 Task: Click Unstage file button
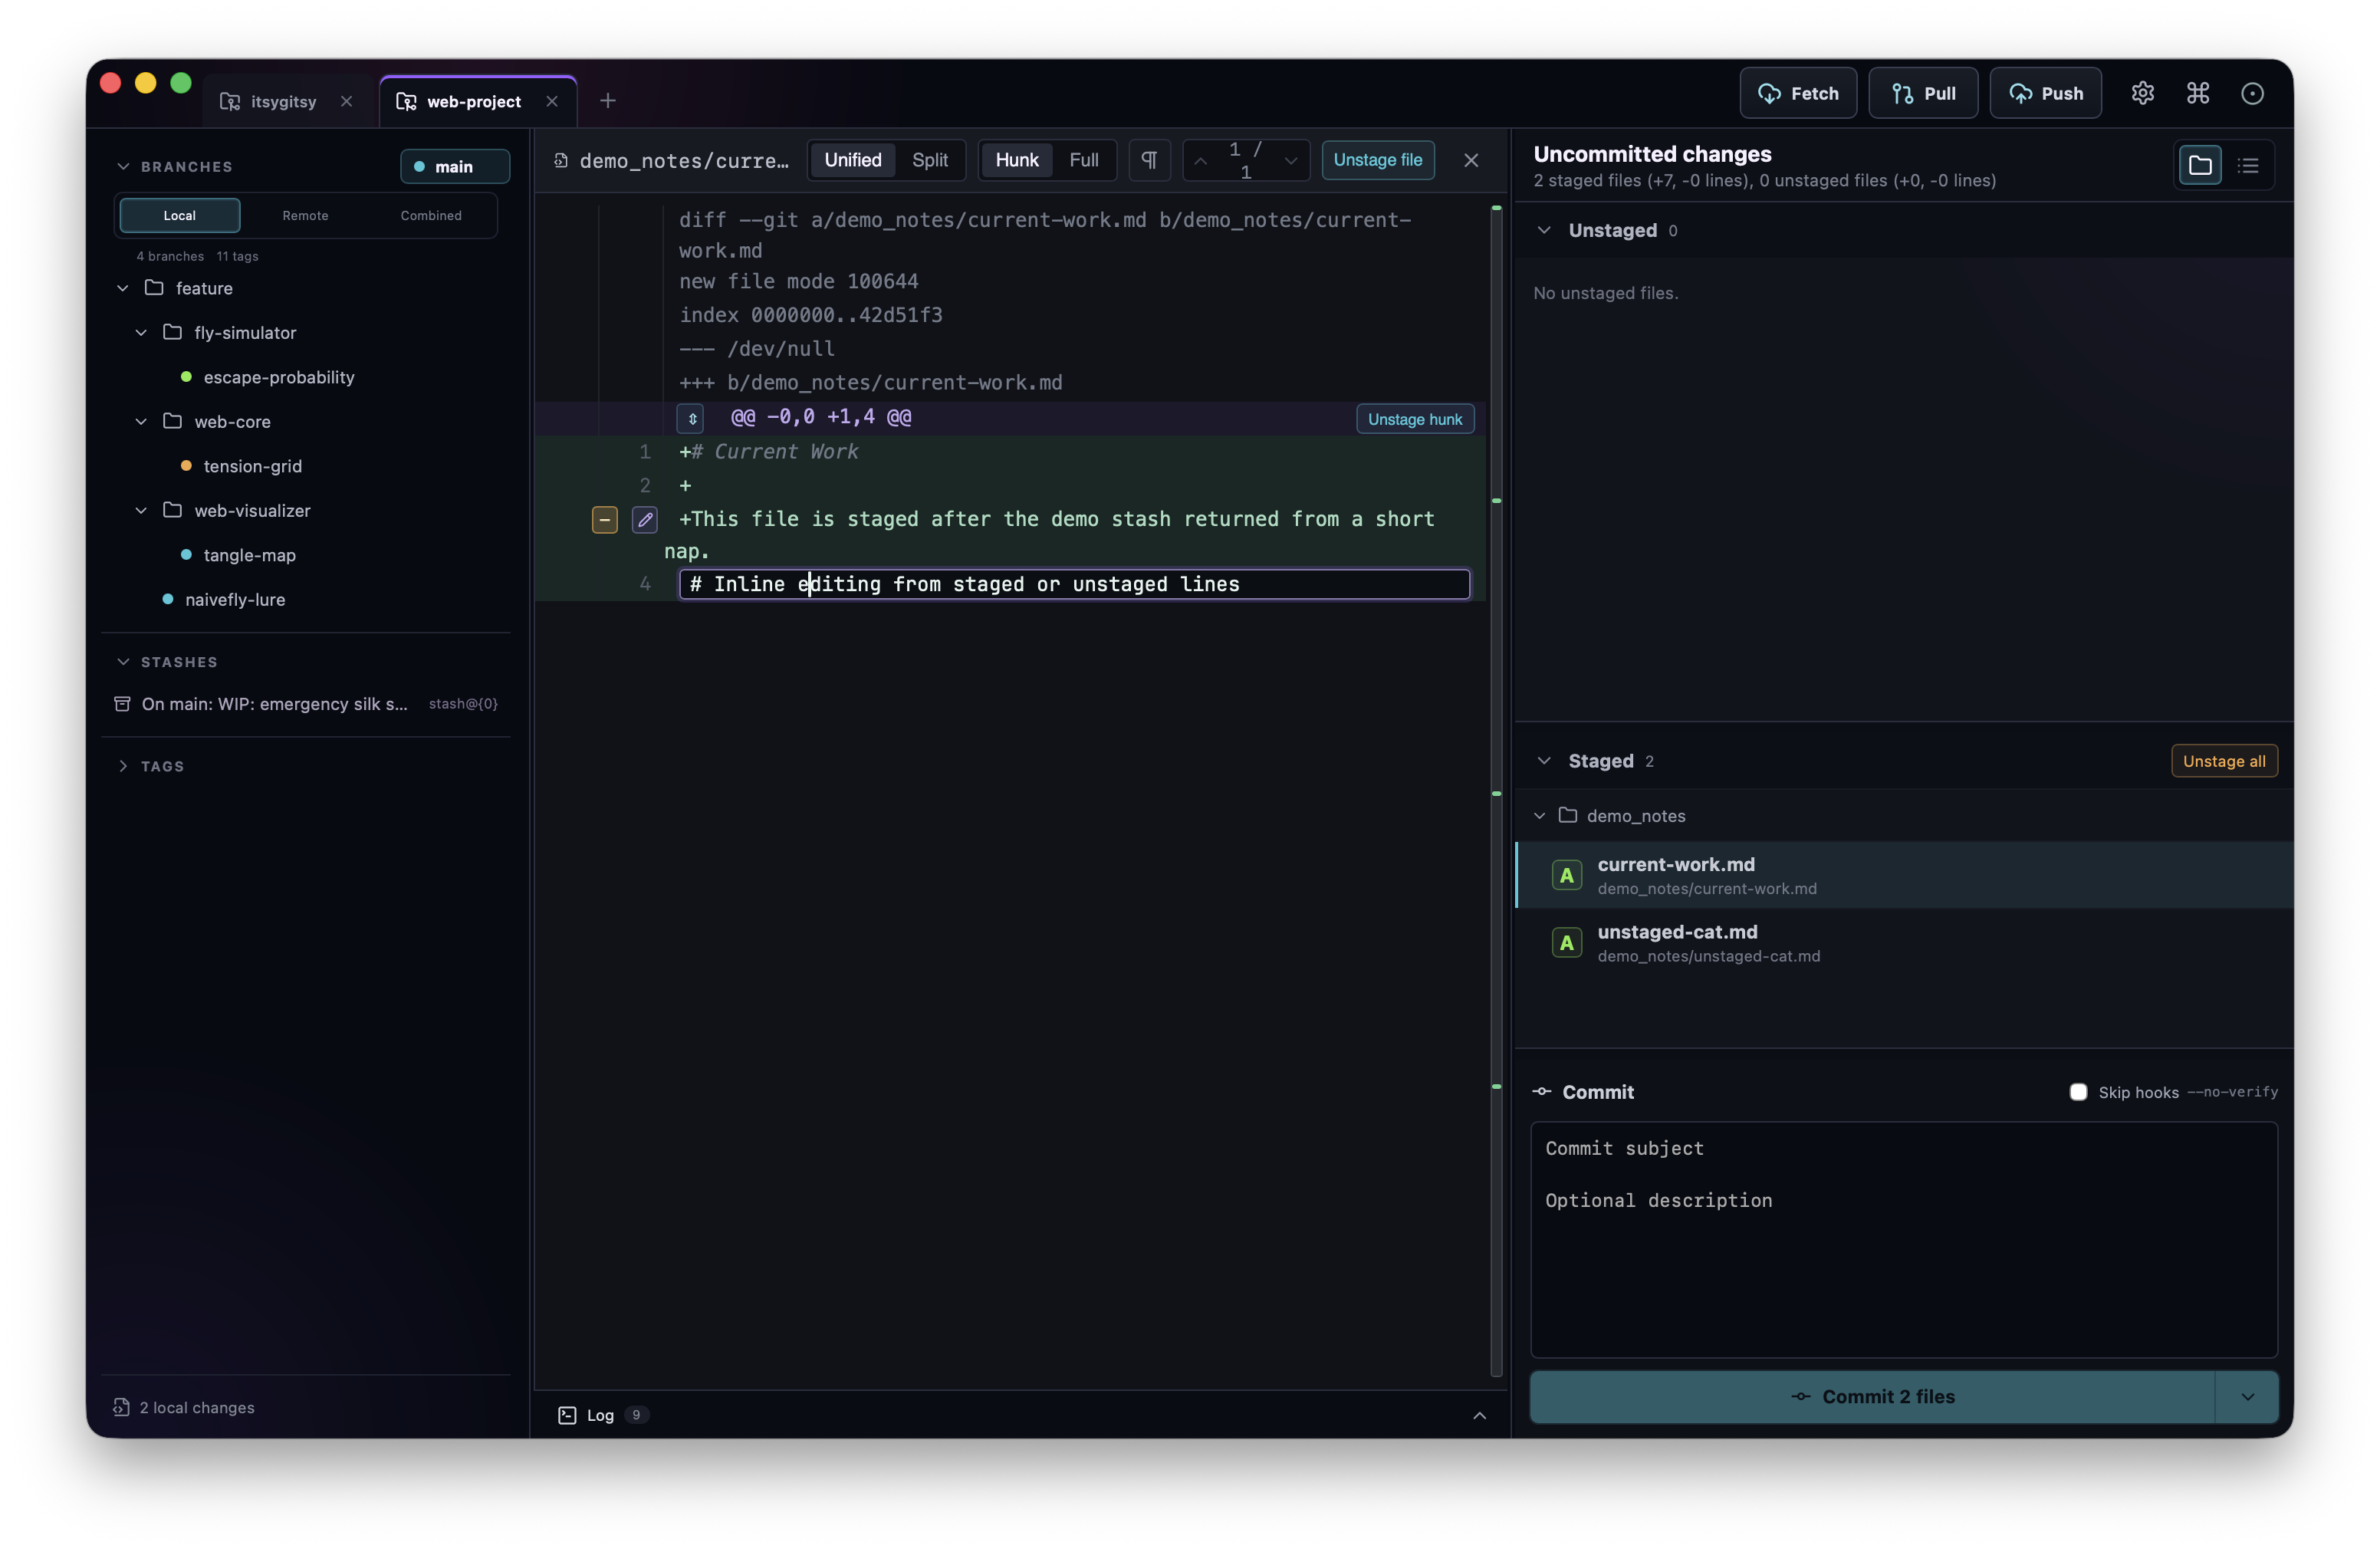[x=1377, y=160]
